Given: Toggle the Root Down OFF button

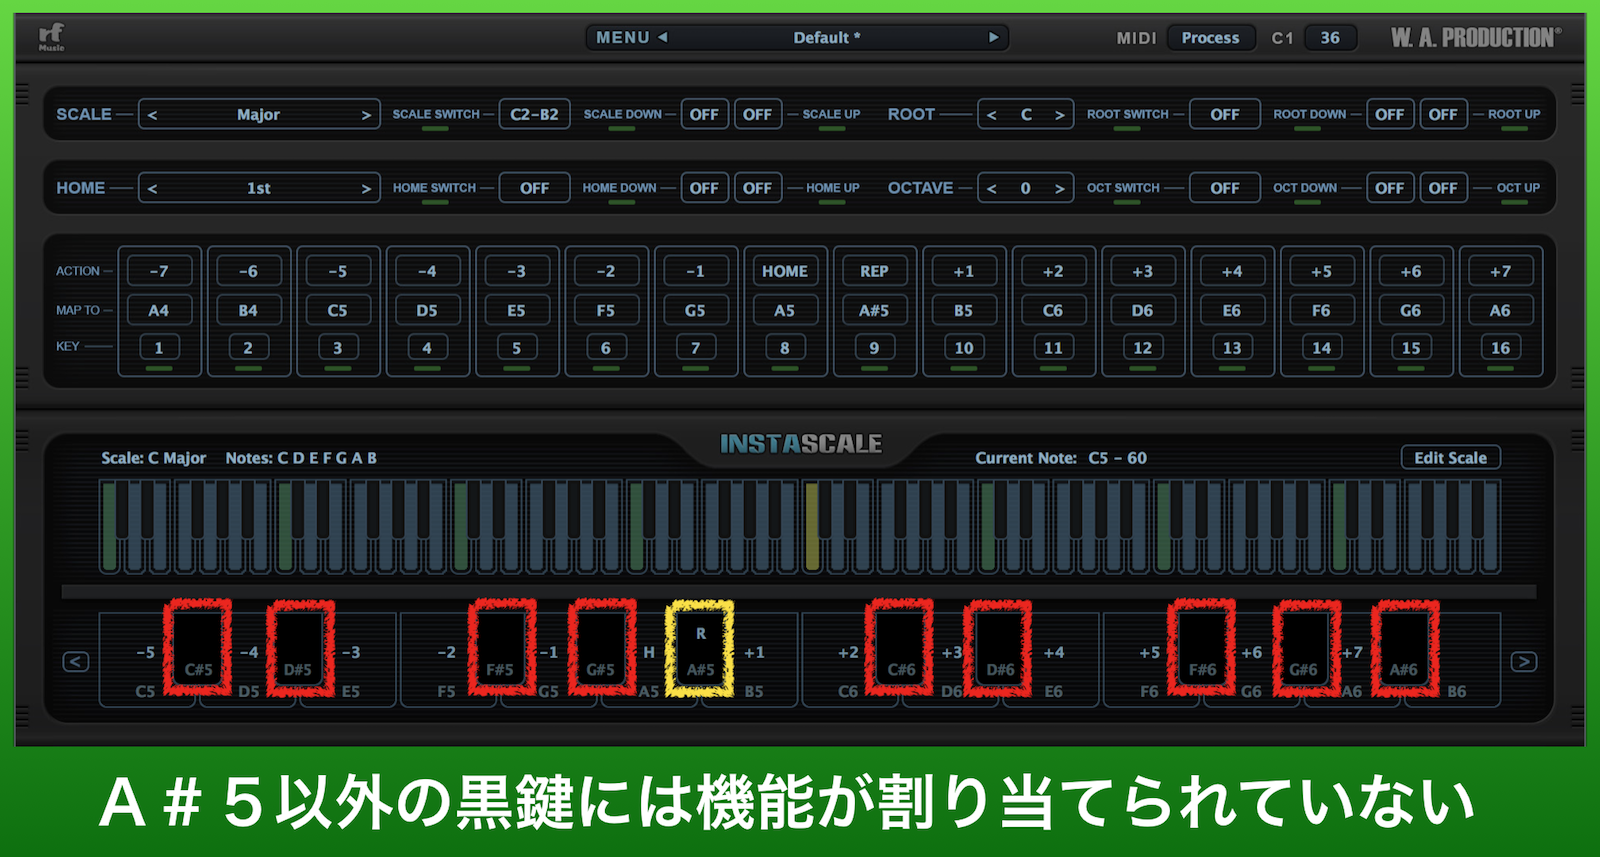Looking at the screenshot, I should tap(1389, 114).
